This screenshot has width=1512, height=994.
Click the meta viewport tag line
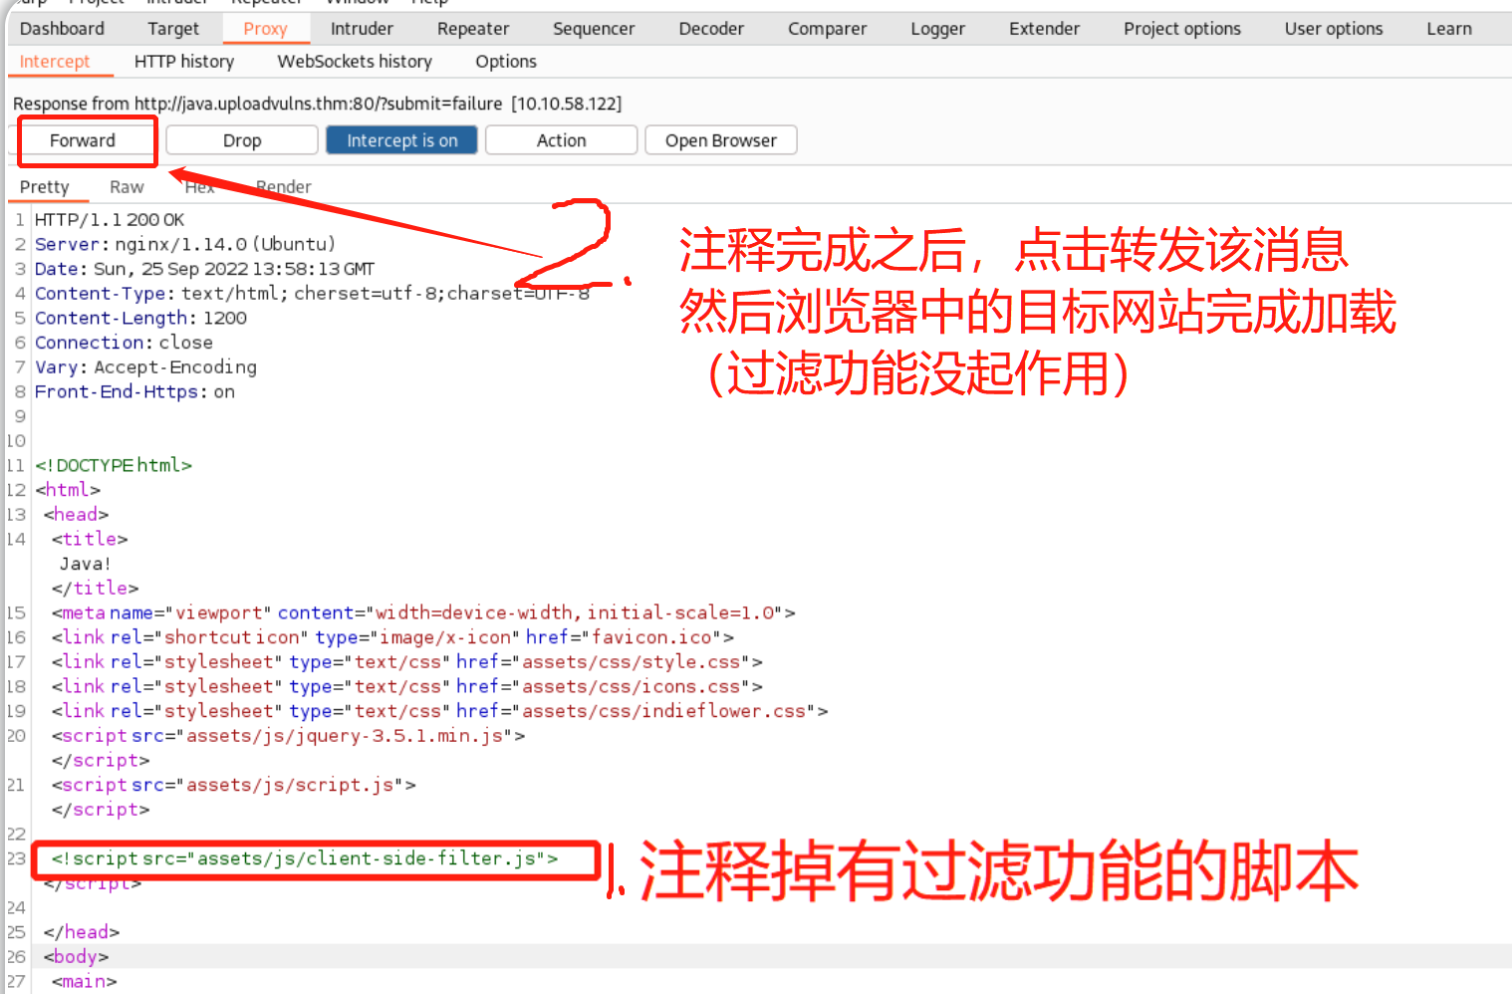click(424, 612)
